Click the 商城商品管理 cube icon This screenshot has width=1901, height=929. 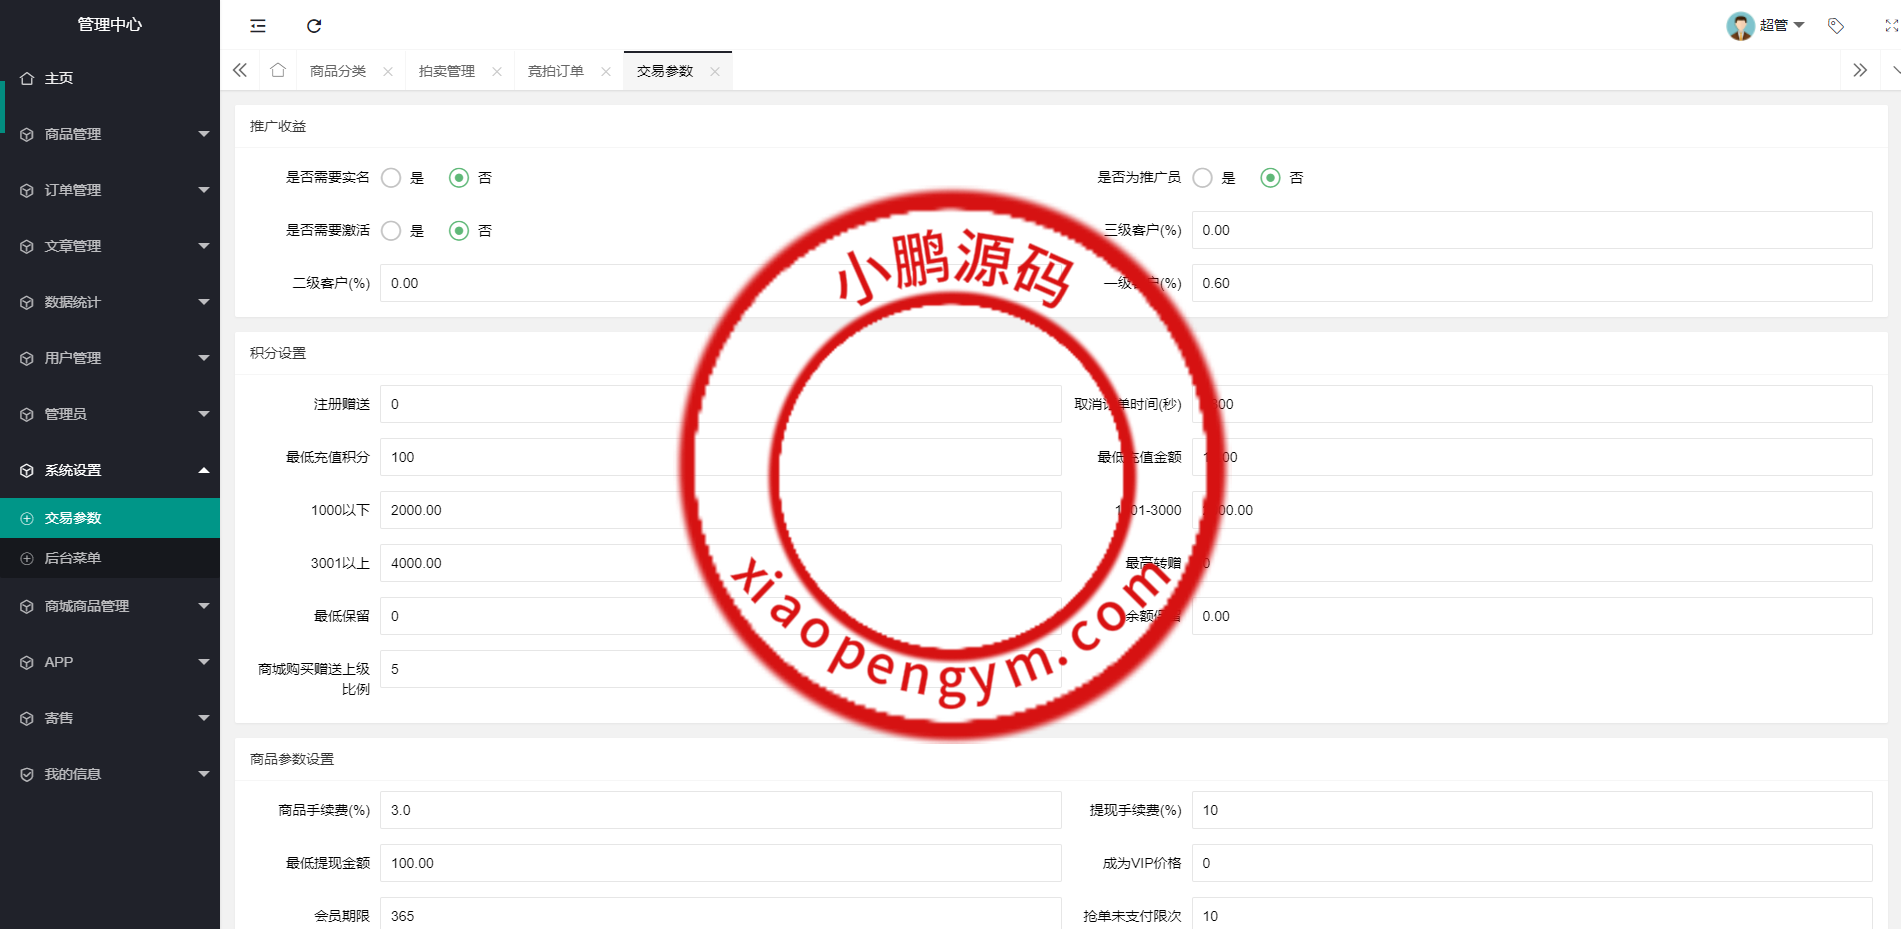click(x=27, y=606)
